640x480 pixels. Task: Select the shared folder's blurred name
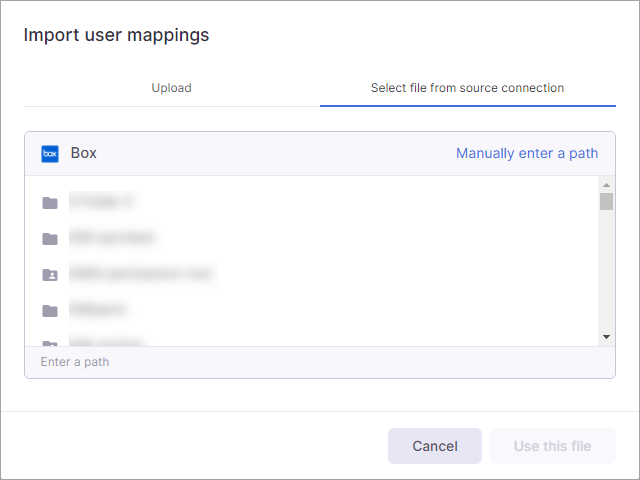coord(141,274)
